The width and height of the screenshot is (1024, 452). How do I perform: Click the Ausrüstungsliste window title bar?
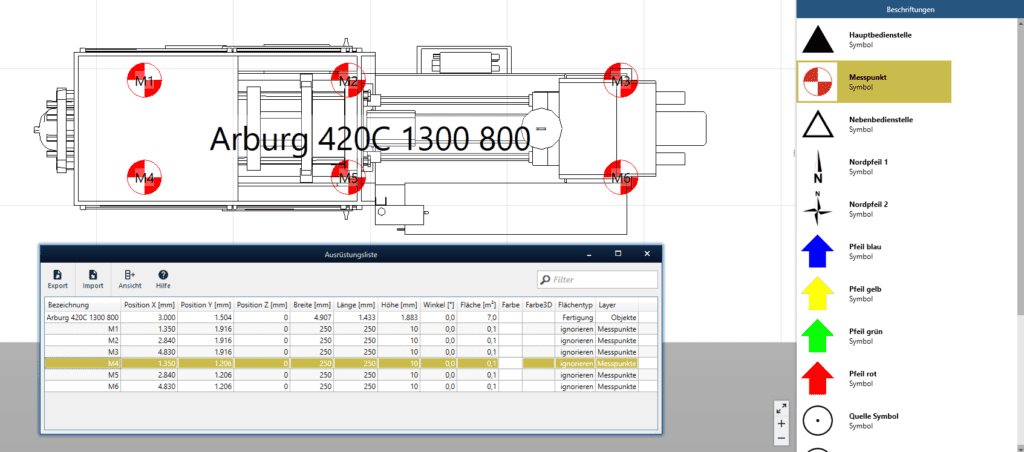[x=351, y=254]
